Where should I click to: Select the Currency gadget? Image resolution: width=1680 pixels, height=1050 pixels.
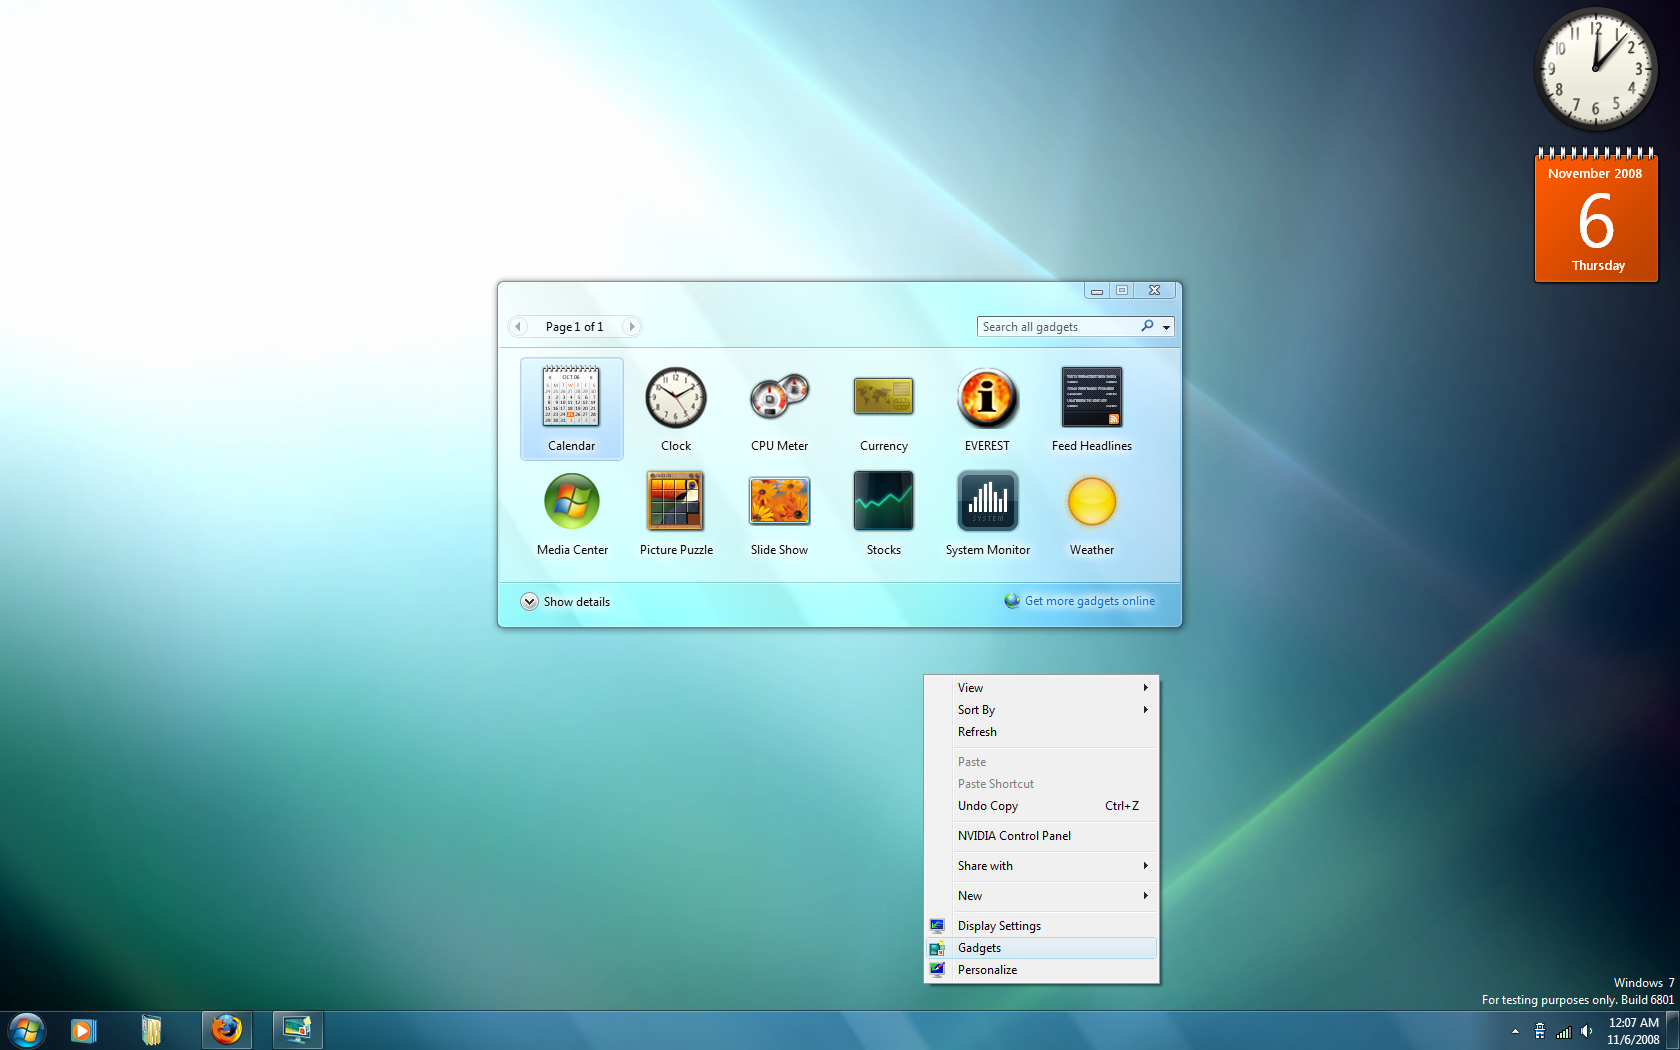tap(883, 408)
